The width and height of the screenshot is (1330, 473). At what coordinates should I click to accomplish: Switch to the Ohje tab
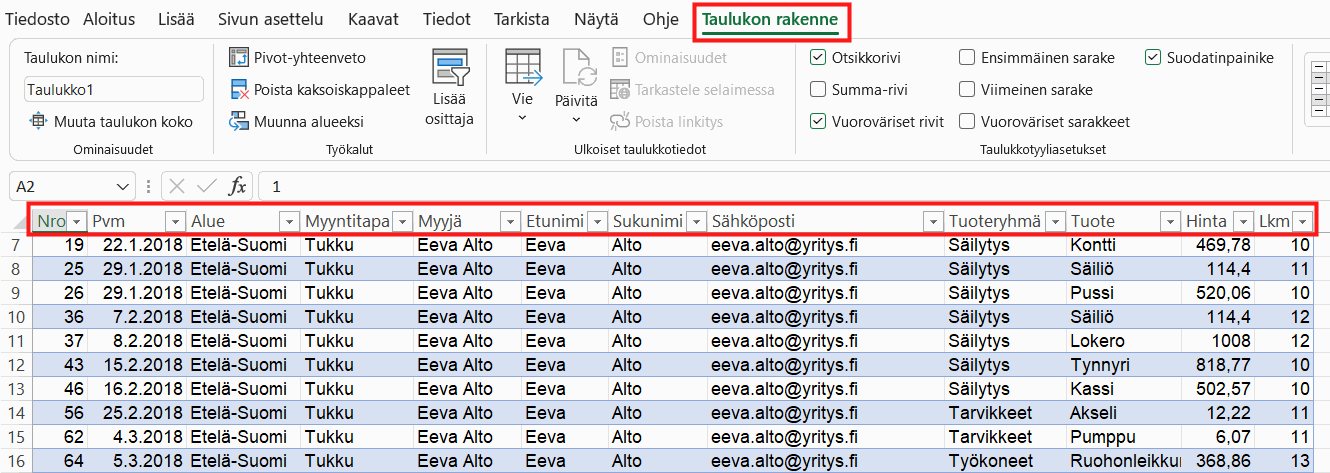pos(660,19)
